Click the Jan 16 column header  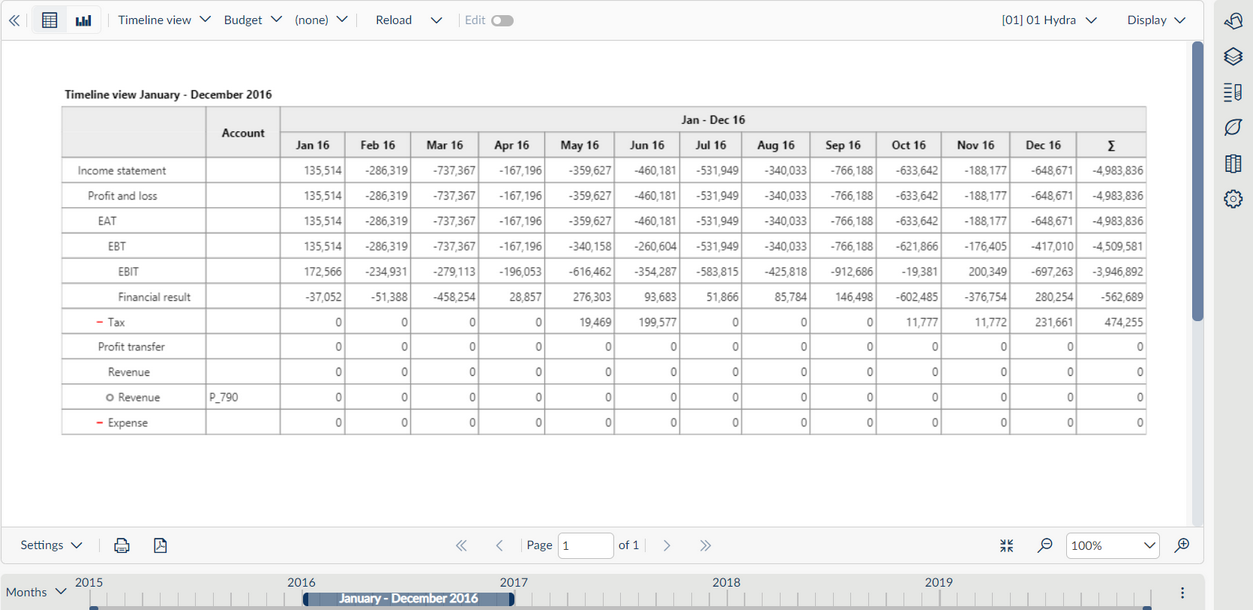point(313,145)
